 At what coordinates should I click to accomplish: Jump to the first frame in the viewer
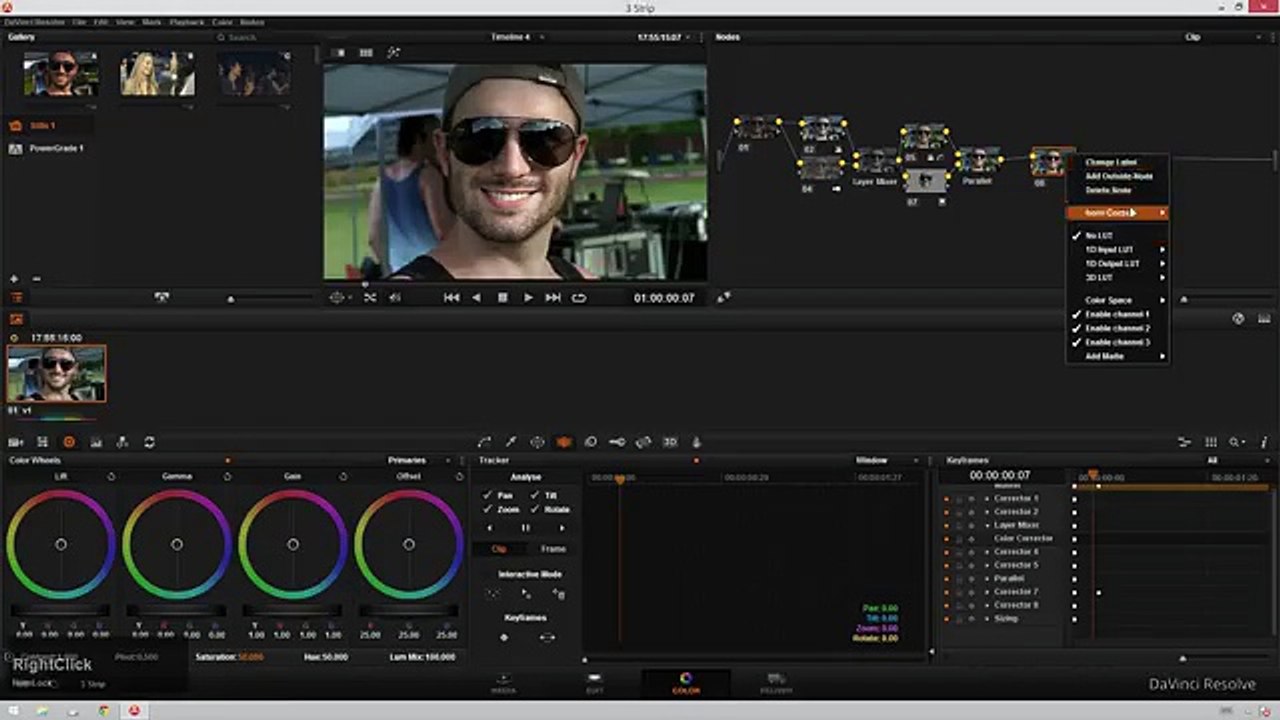(x=452, y=298)
